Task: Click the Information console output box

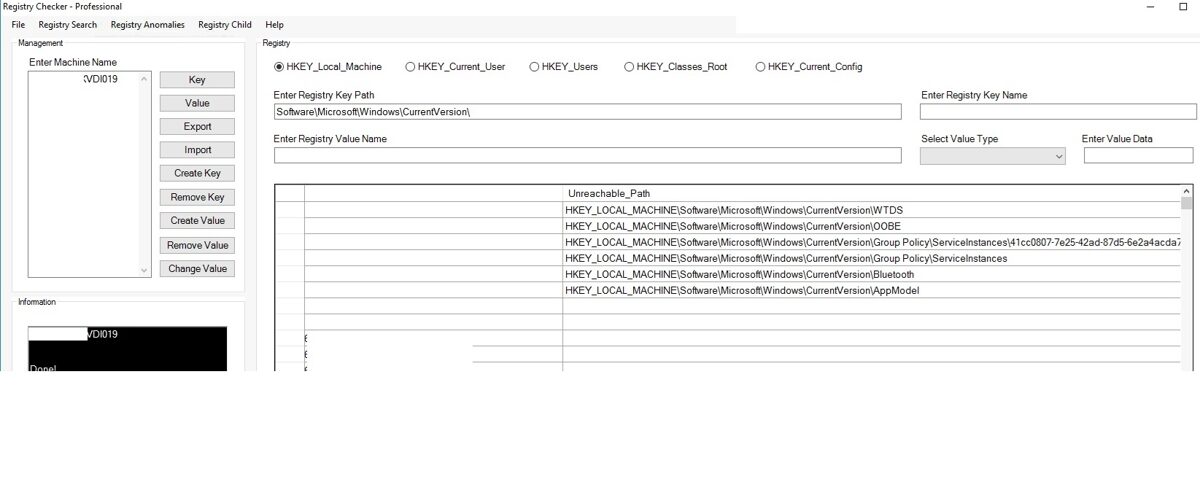Action: (127, 349)
